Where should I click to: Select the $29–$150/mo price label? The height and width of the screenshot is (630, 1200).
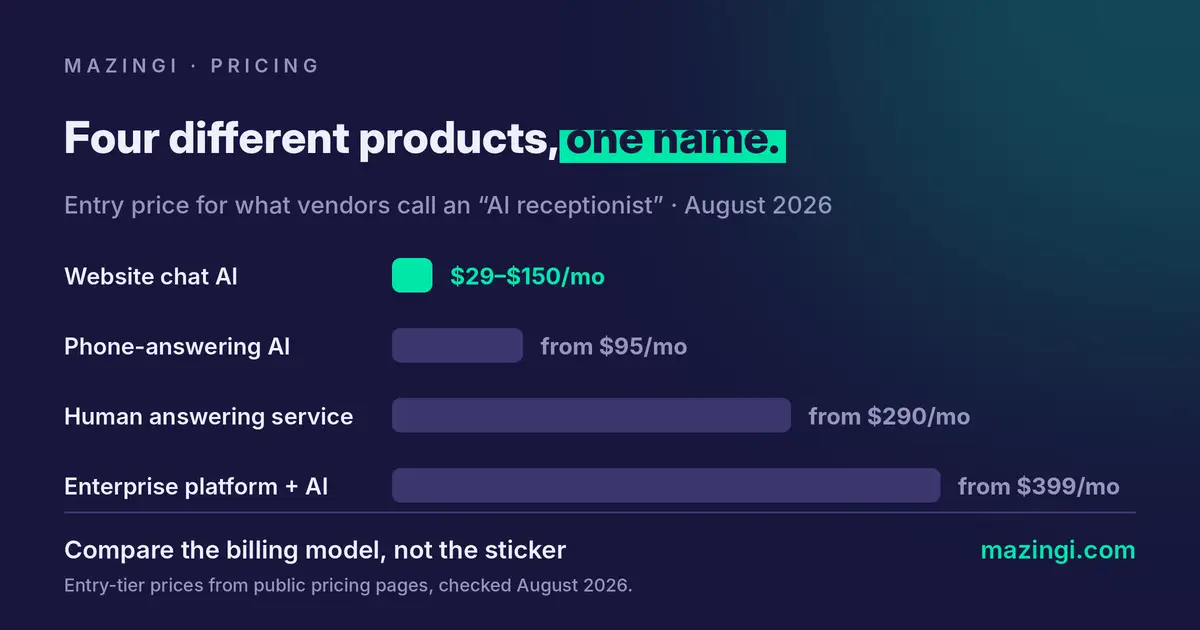click(x=527, y=277)
